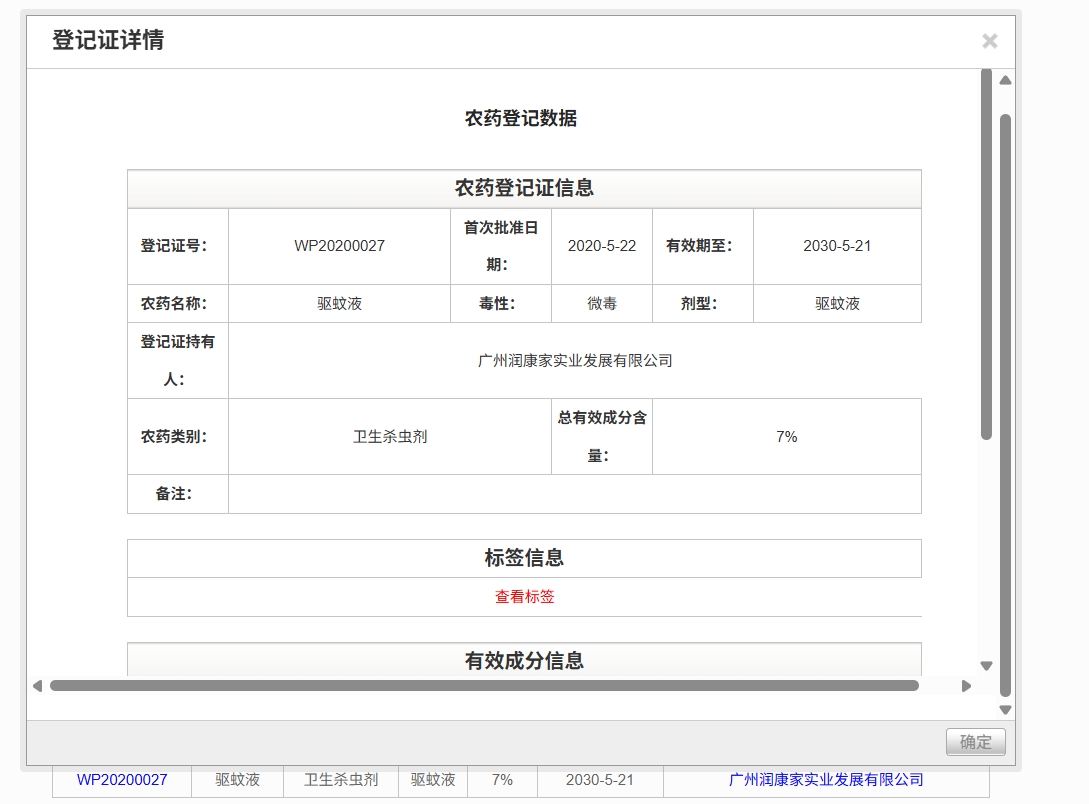
Task: Click the 标签信息 section header
Action: point(524,558)
